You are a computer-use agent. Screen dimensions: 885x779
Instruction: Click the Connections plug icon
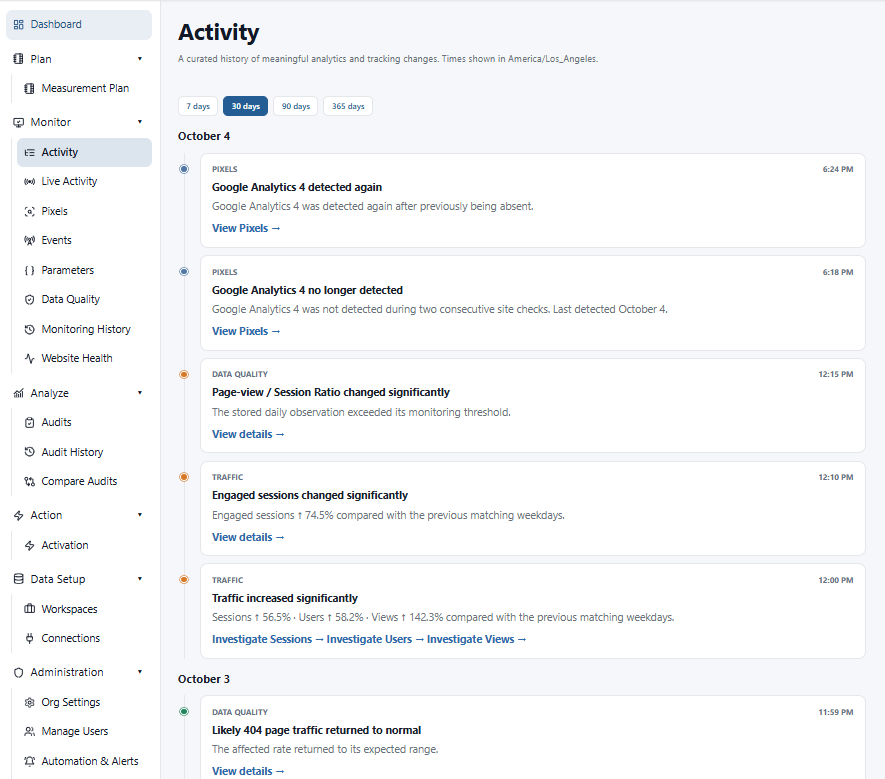29,638
